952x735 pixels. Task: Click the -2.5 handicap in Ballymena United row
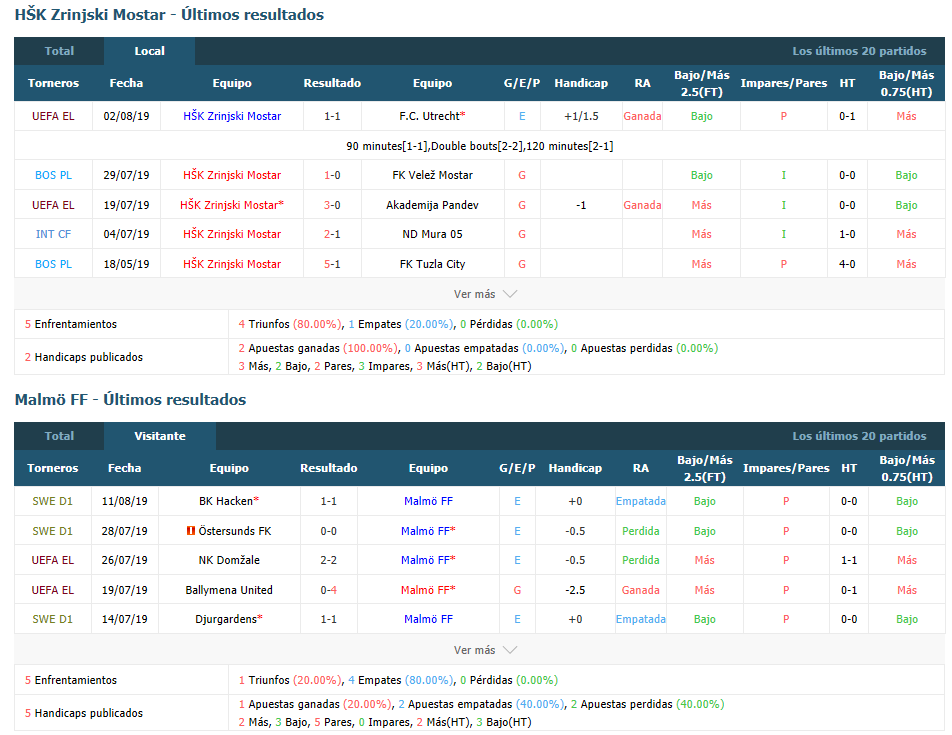(575, 590)
